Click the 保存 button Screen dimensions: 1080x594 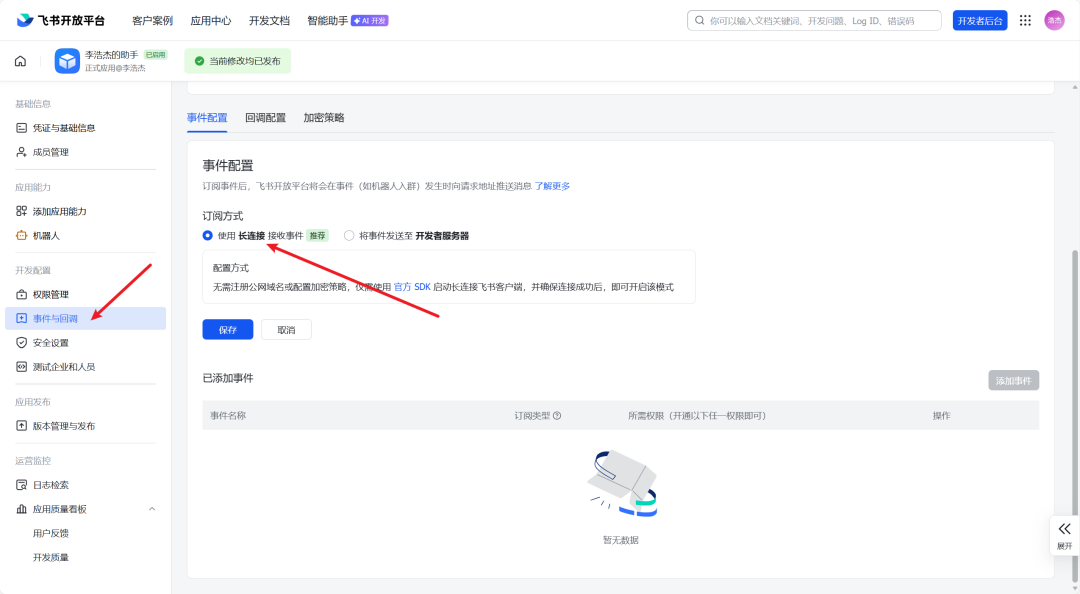click(x=227, y=329)
